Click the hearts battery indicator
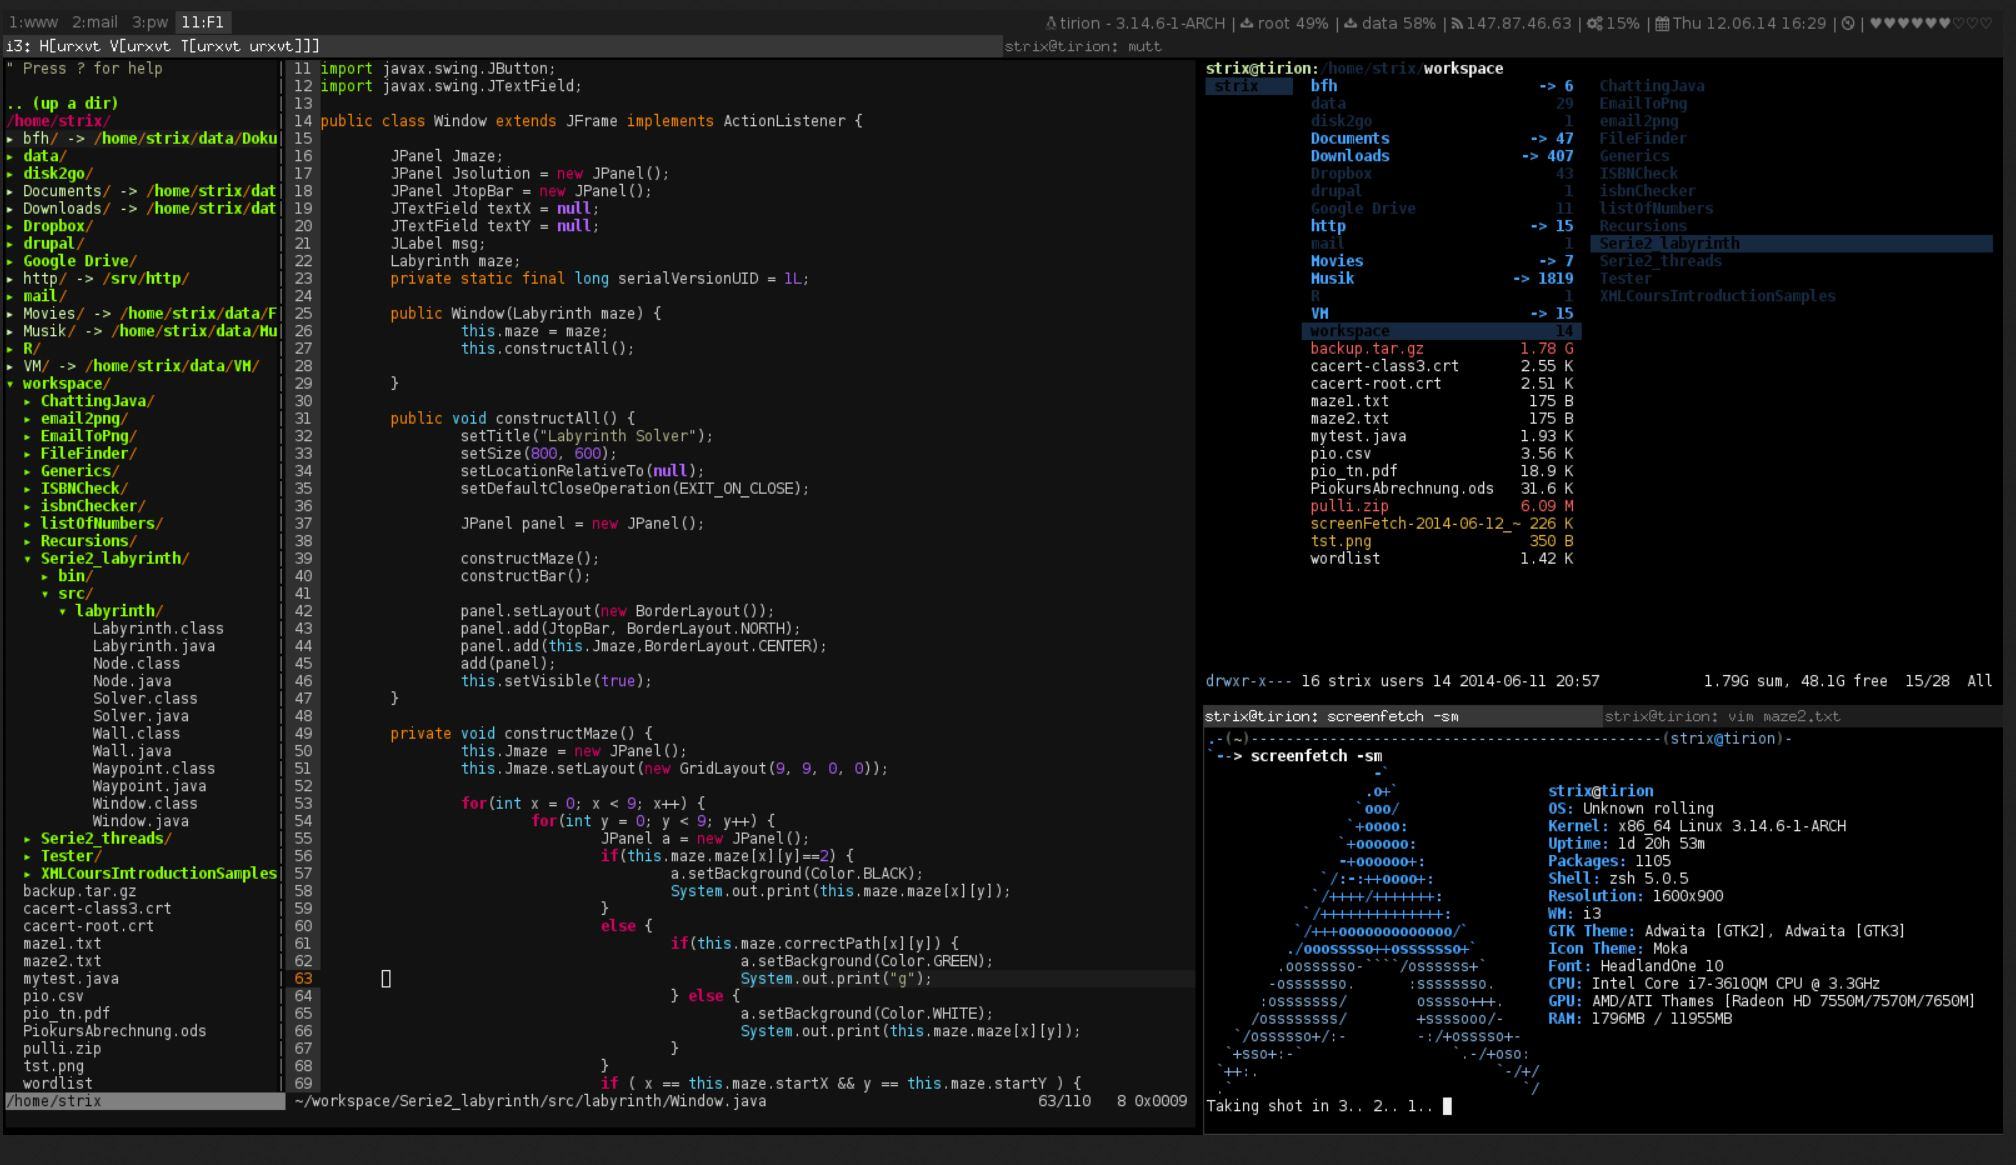 [1931, 23]
